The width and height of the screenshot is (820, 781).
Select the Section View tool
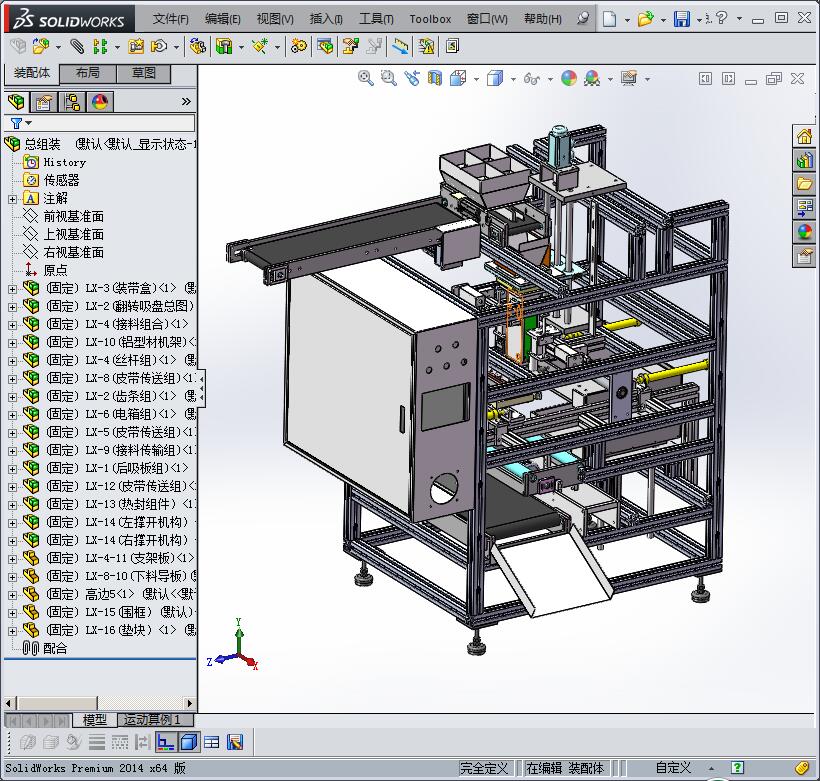point(434,78)
